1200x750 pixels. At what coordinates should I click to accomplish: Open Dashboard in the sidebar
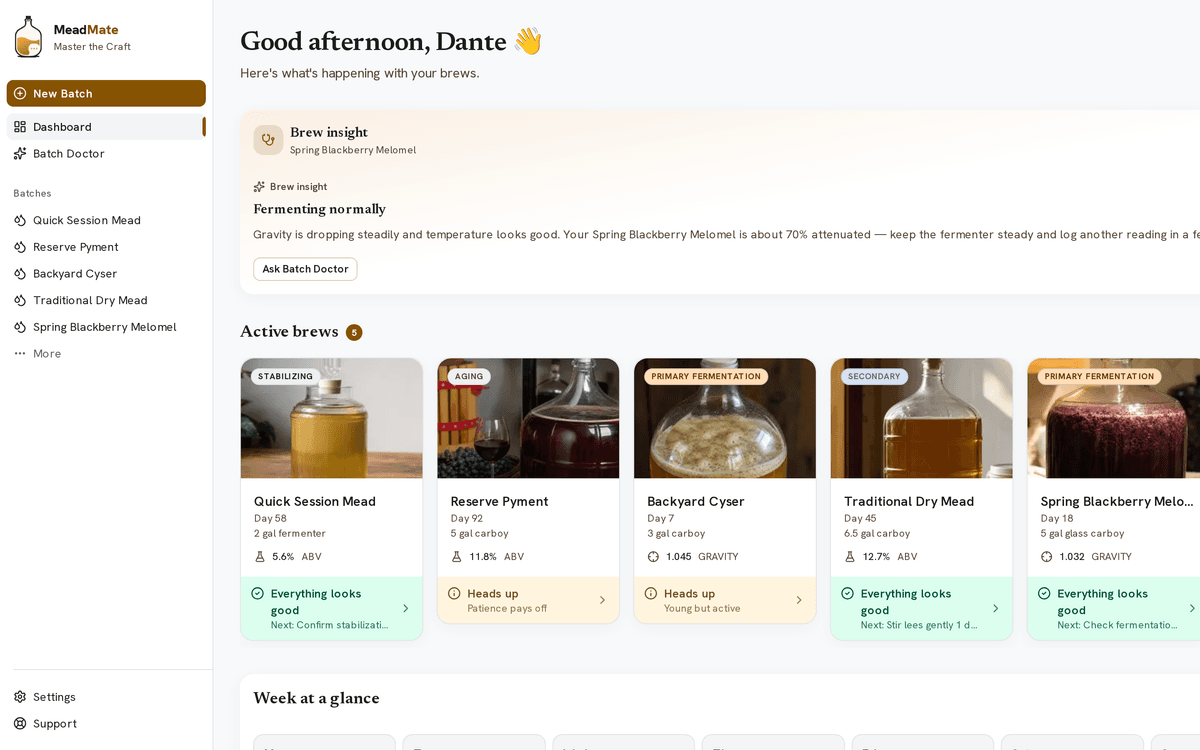point(106,127)
